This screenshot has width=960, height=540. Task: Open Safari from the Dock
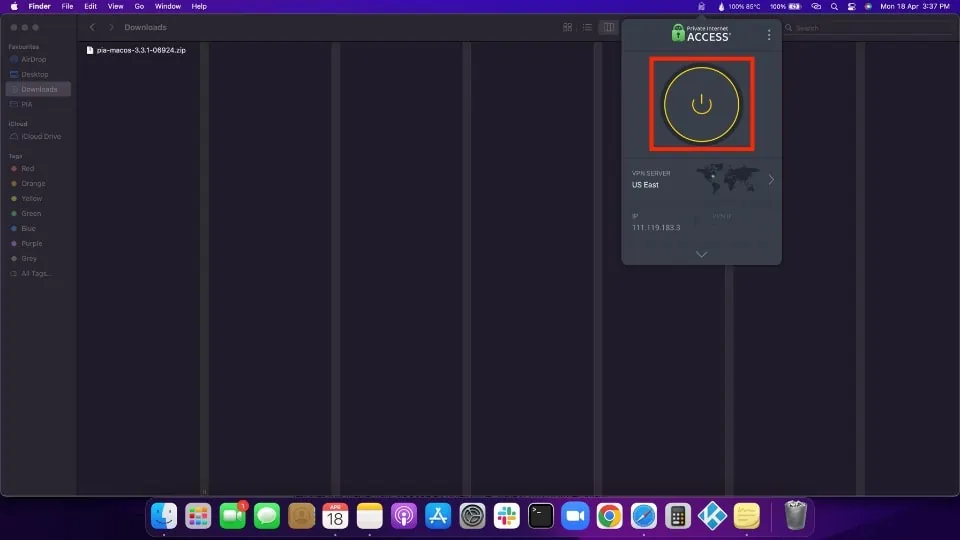[644, 516]
